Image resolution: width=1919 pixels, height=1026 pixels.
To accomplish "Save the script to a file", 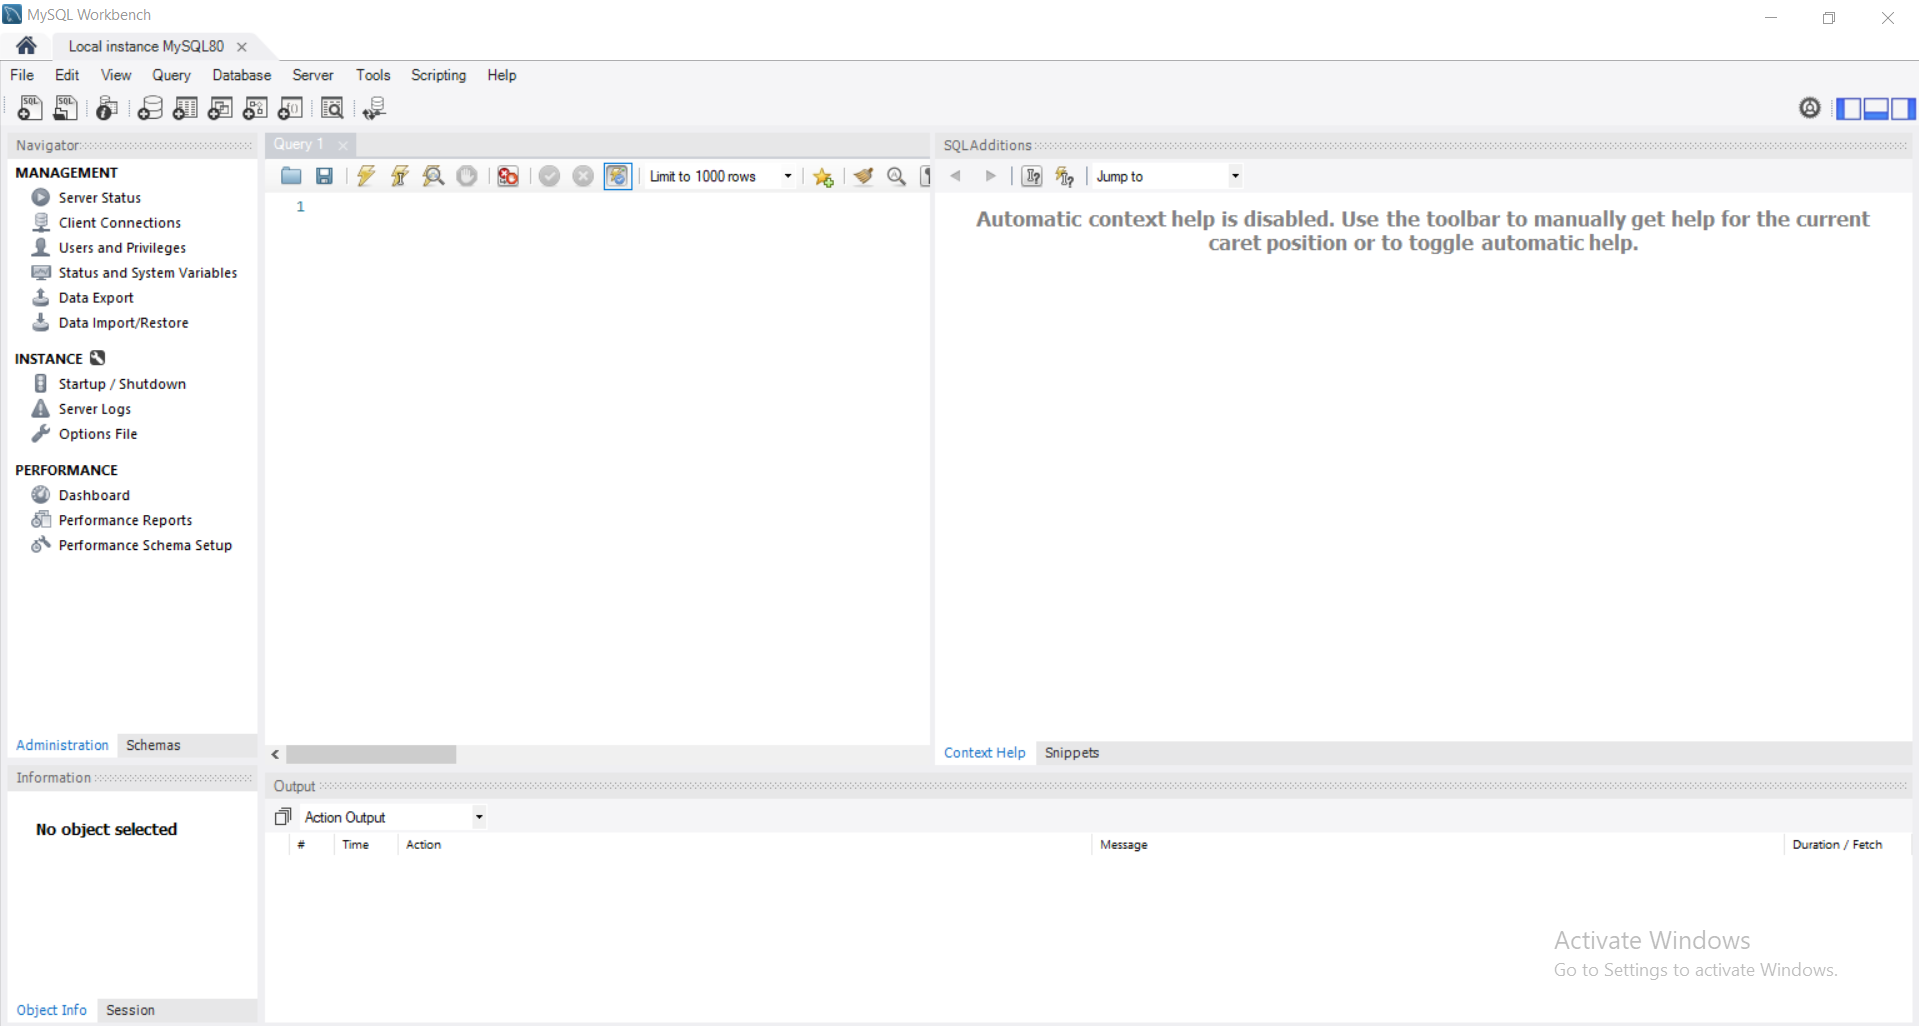I will [x=324, y=176].
